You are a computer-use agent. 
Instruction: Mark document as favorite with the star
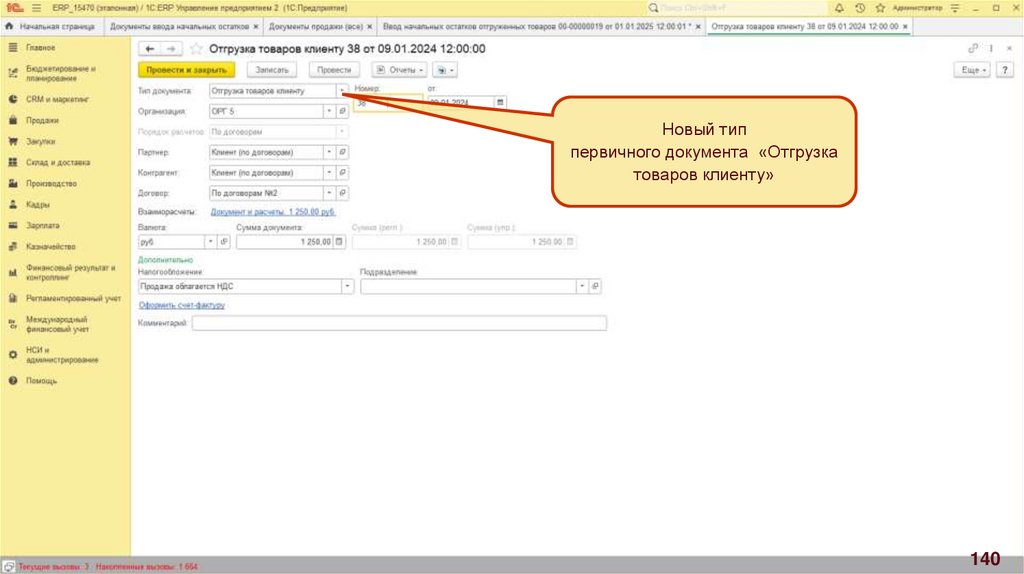(195, 49)
